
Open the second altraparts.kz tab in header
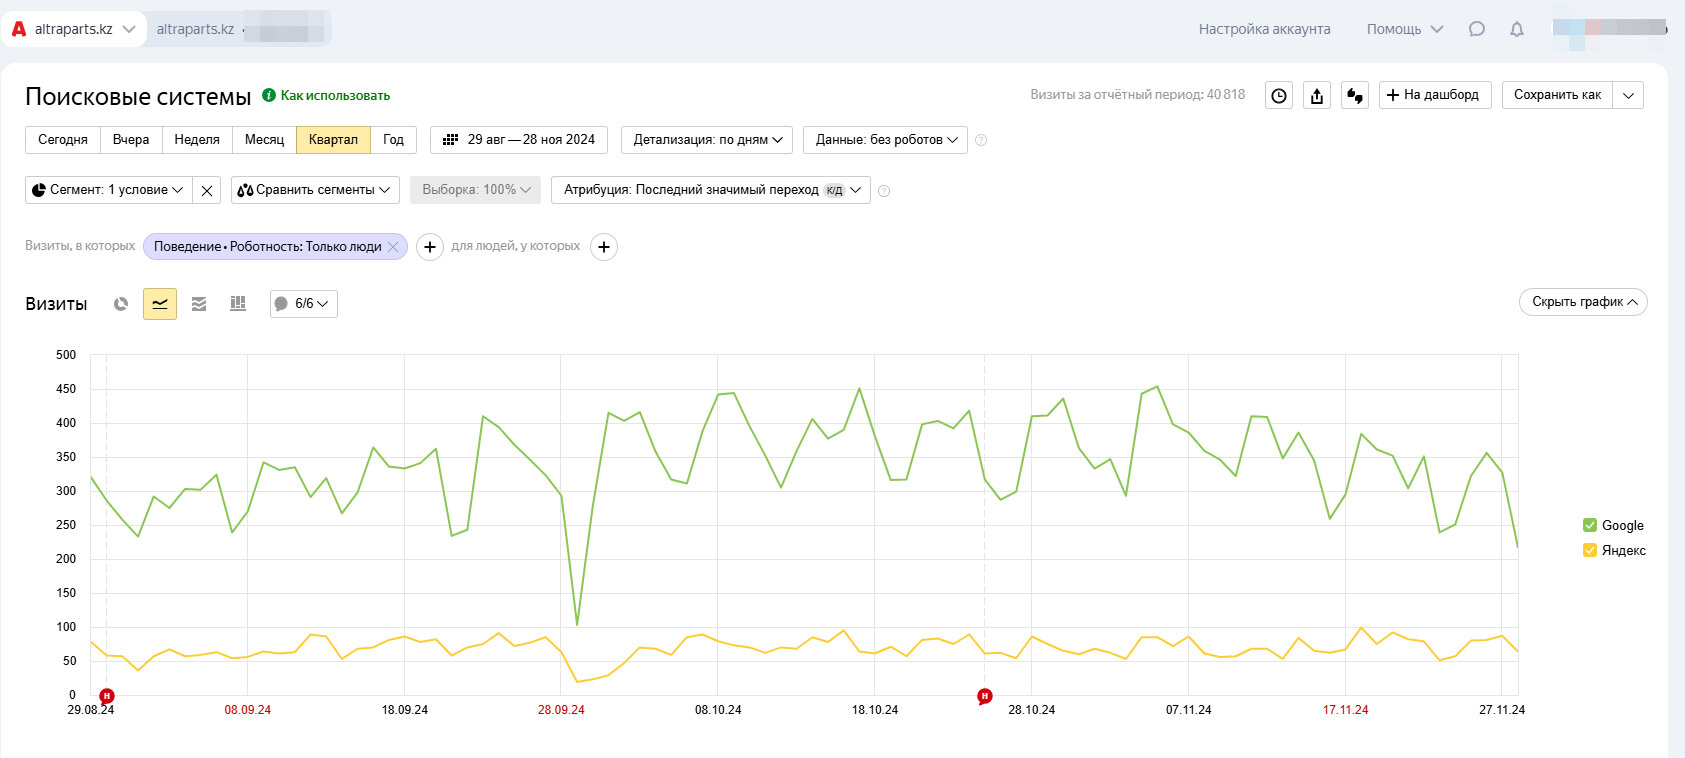(239, 29)
